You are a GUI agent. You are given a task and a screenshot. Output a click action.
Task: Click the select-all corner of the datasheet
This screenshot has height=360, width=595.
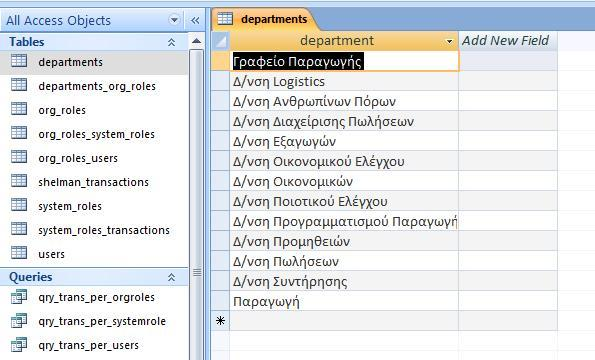(x=220, y=41)
